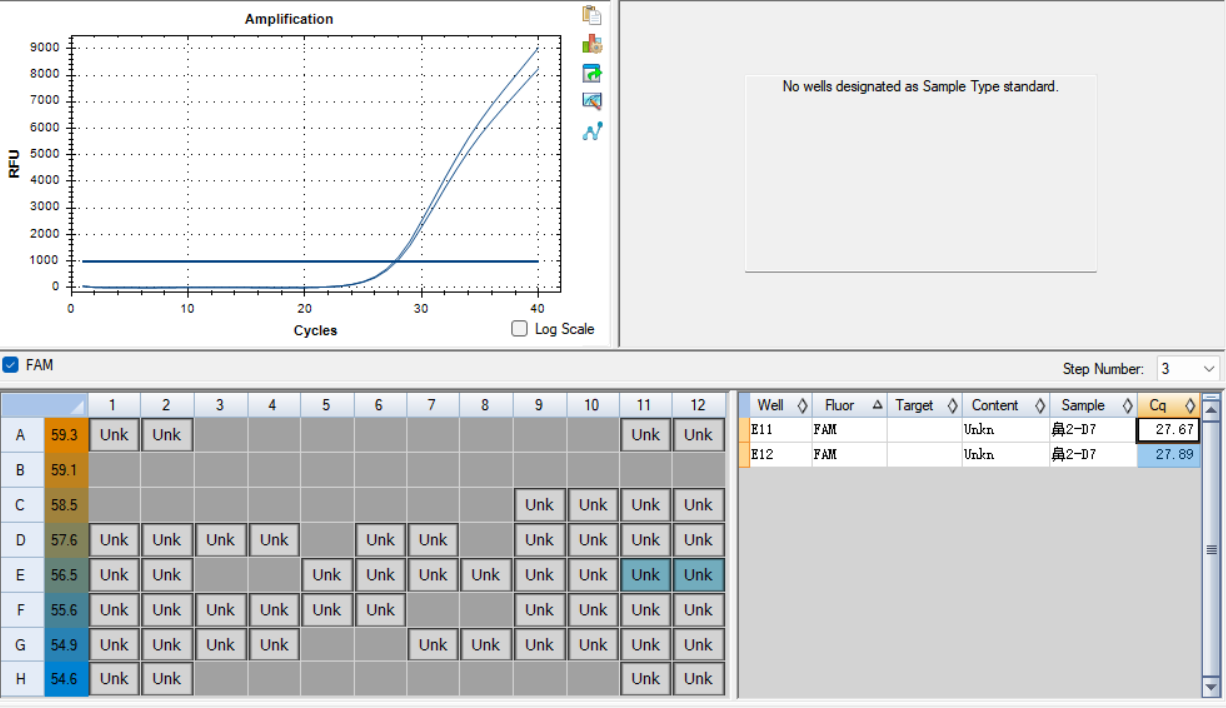Select plate row header E
1226x708 pixels.
click(x=22, y=575)
